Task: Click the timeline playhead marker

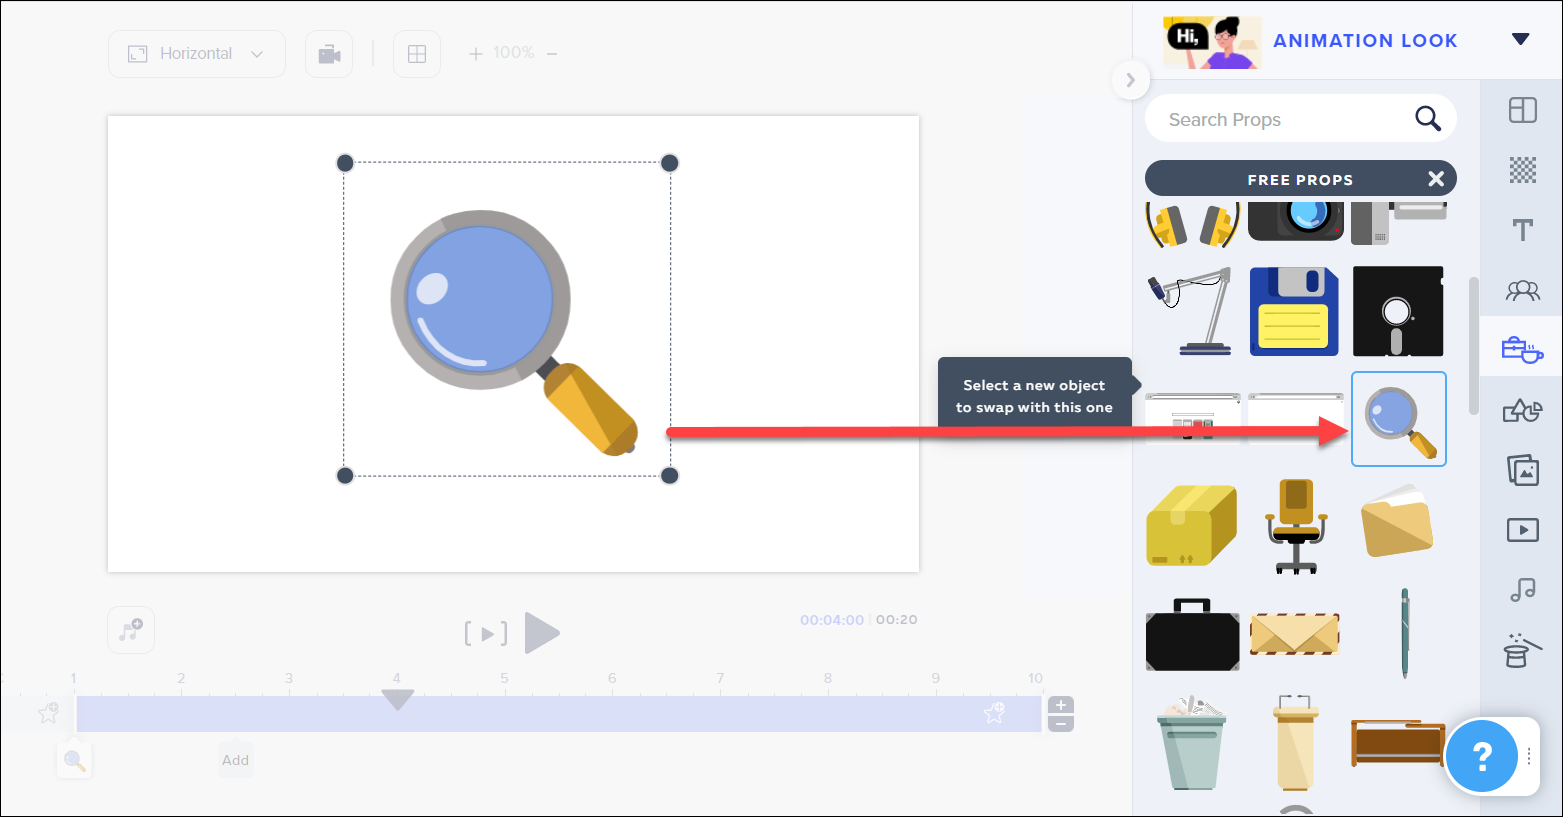Action: click(x=398, y=699)
